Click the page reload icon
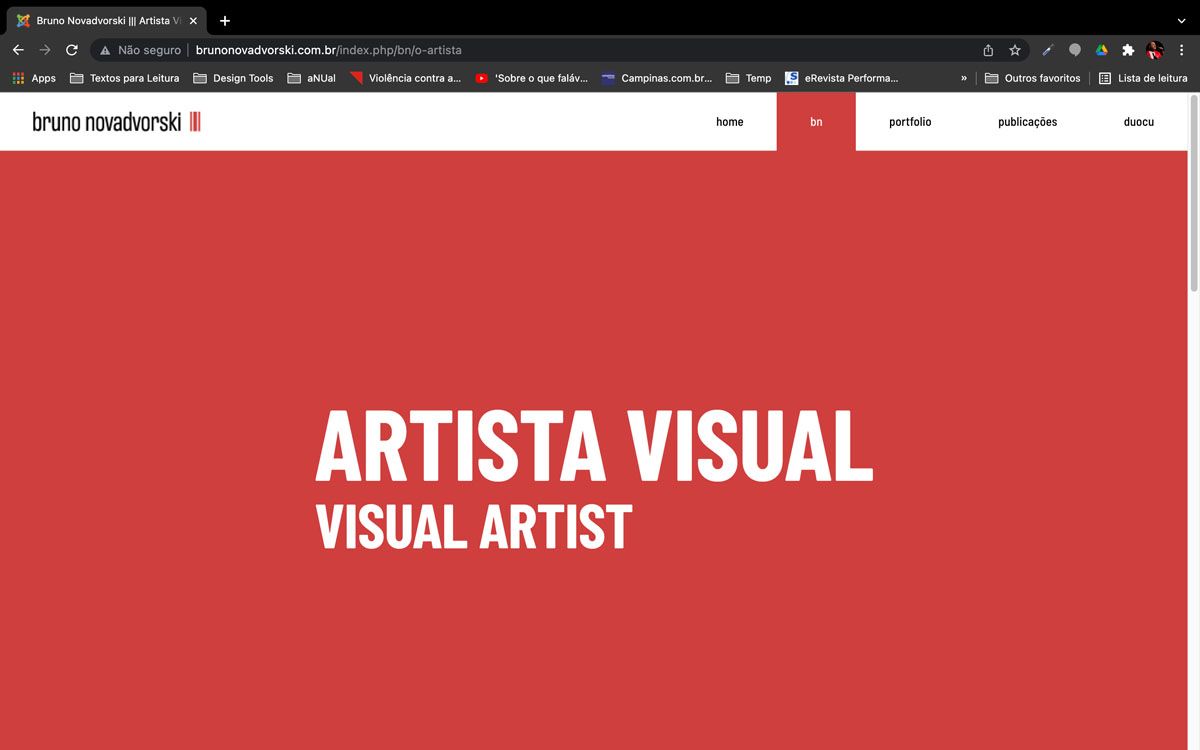 (x=72, y=50)
